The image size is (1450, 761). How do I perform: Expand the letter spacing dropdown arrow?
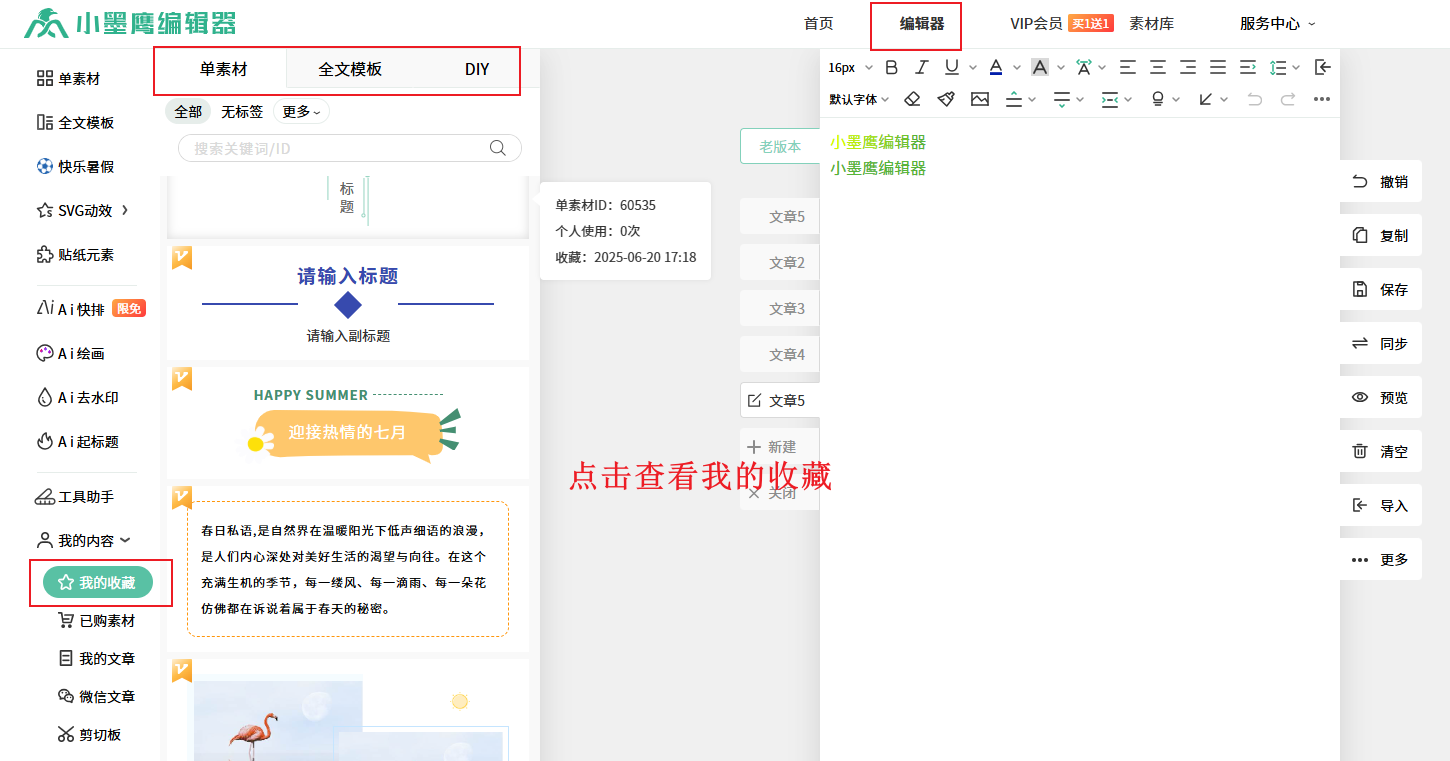(1102, 68)
